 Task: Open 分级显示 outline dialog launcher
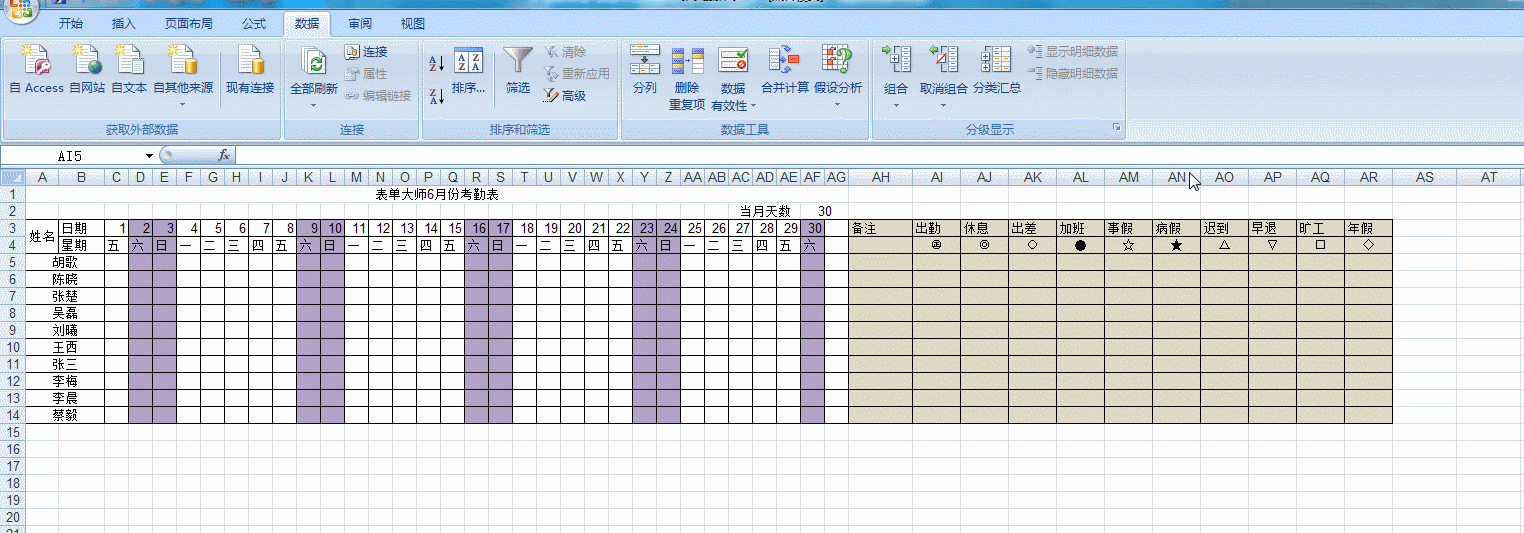1117,129
